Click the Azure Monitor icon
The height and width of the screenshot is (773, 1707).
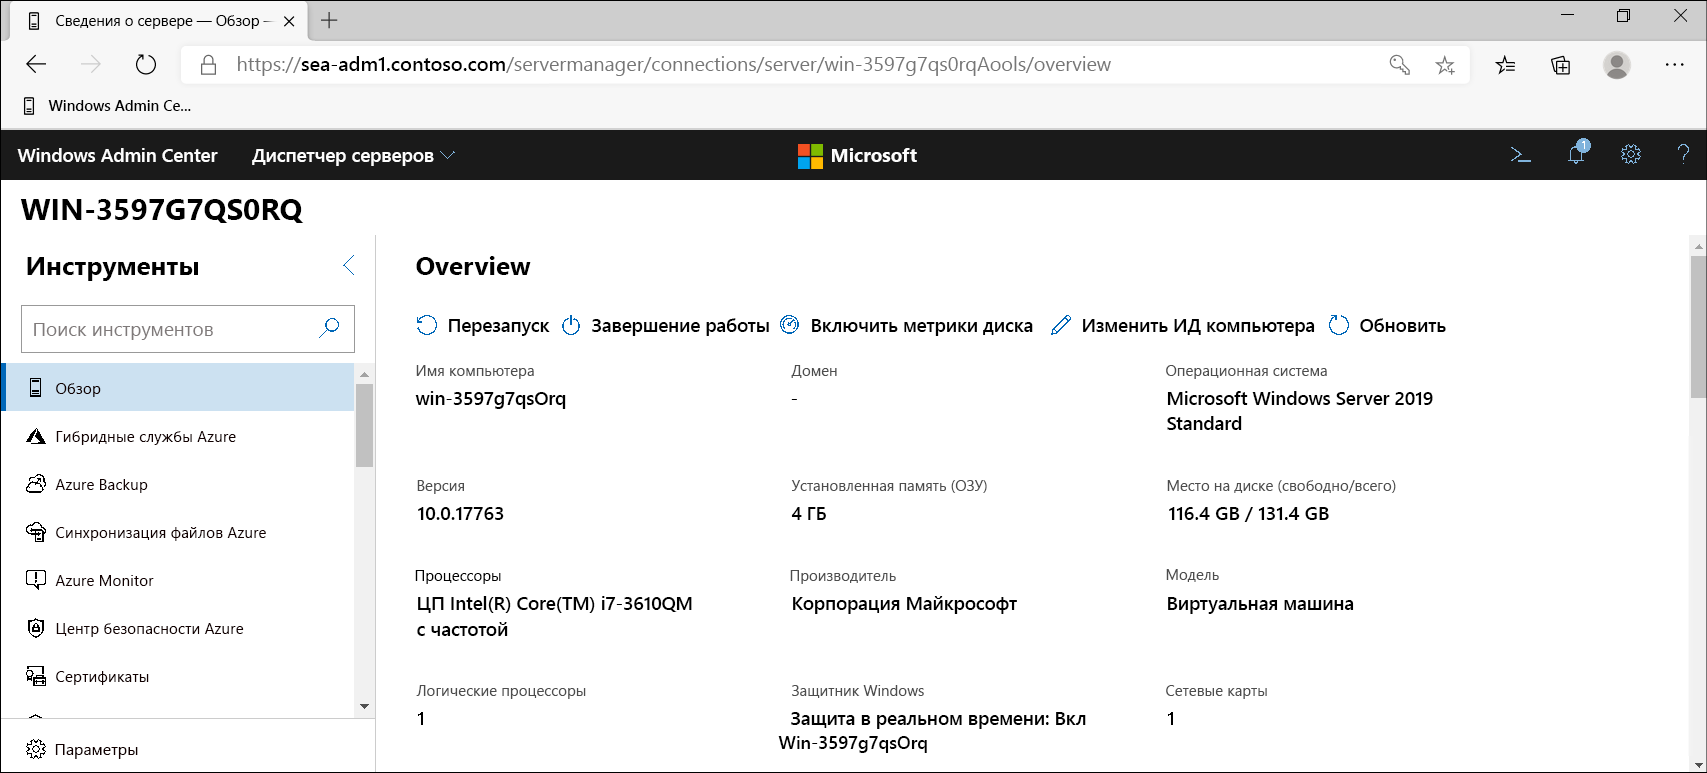pyautogui.click(x=36, y=580)
